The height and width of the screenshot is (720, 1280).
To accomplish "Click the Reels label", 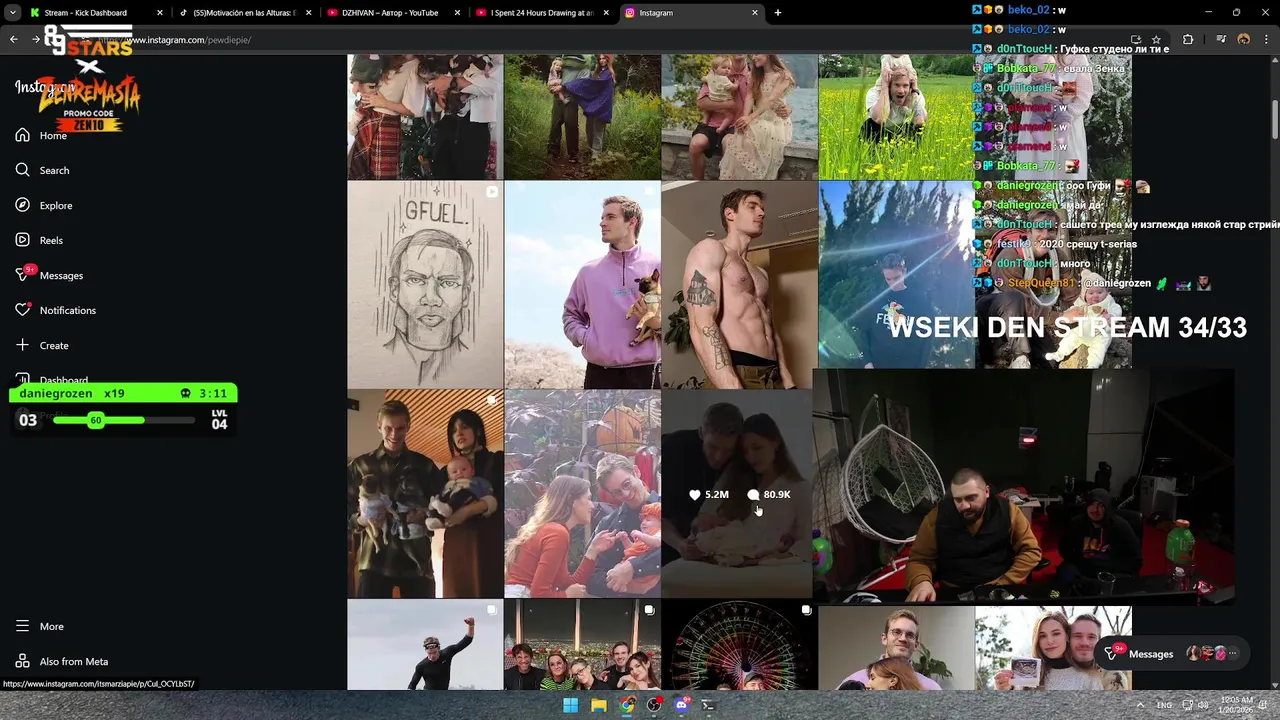I will coord(51,241).
